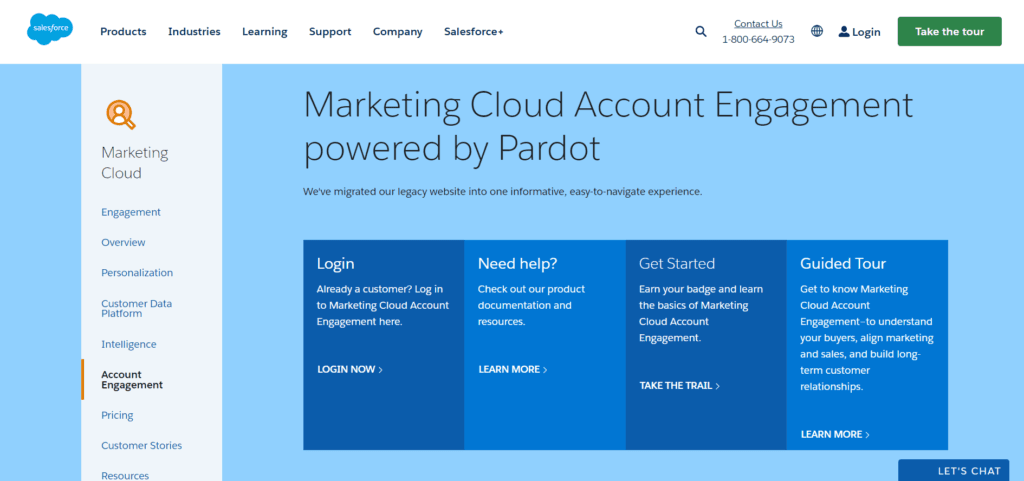Click the person icon beside Login
The image size is (1024, 481).
tap(844, 31)
